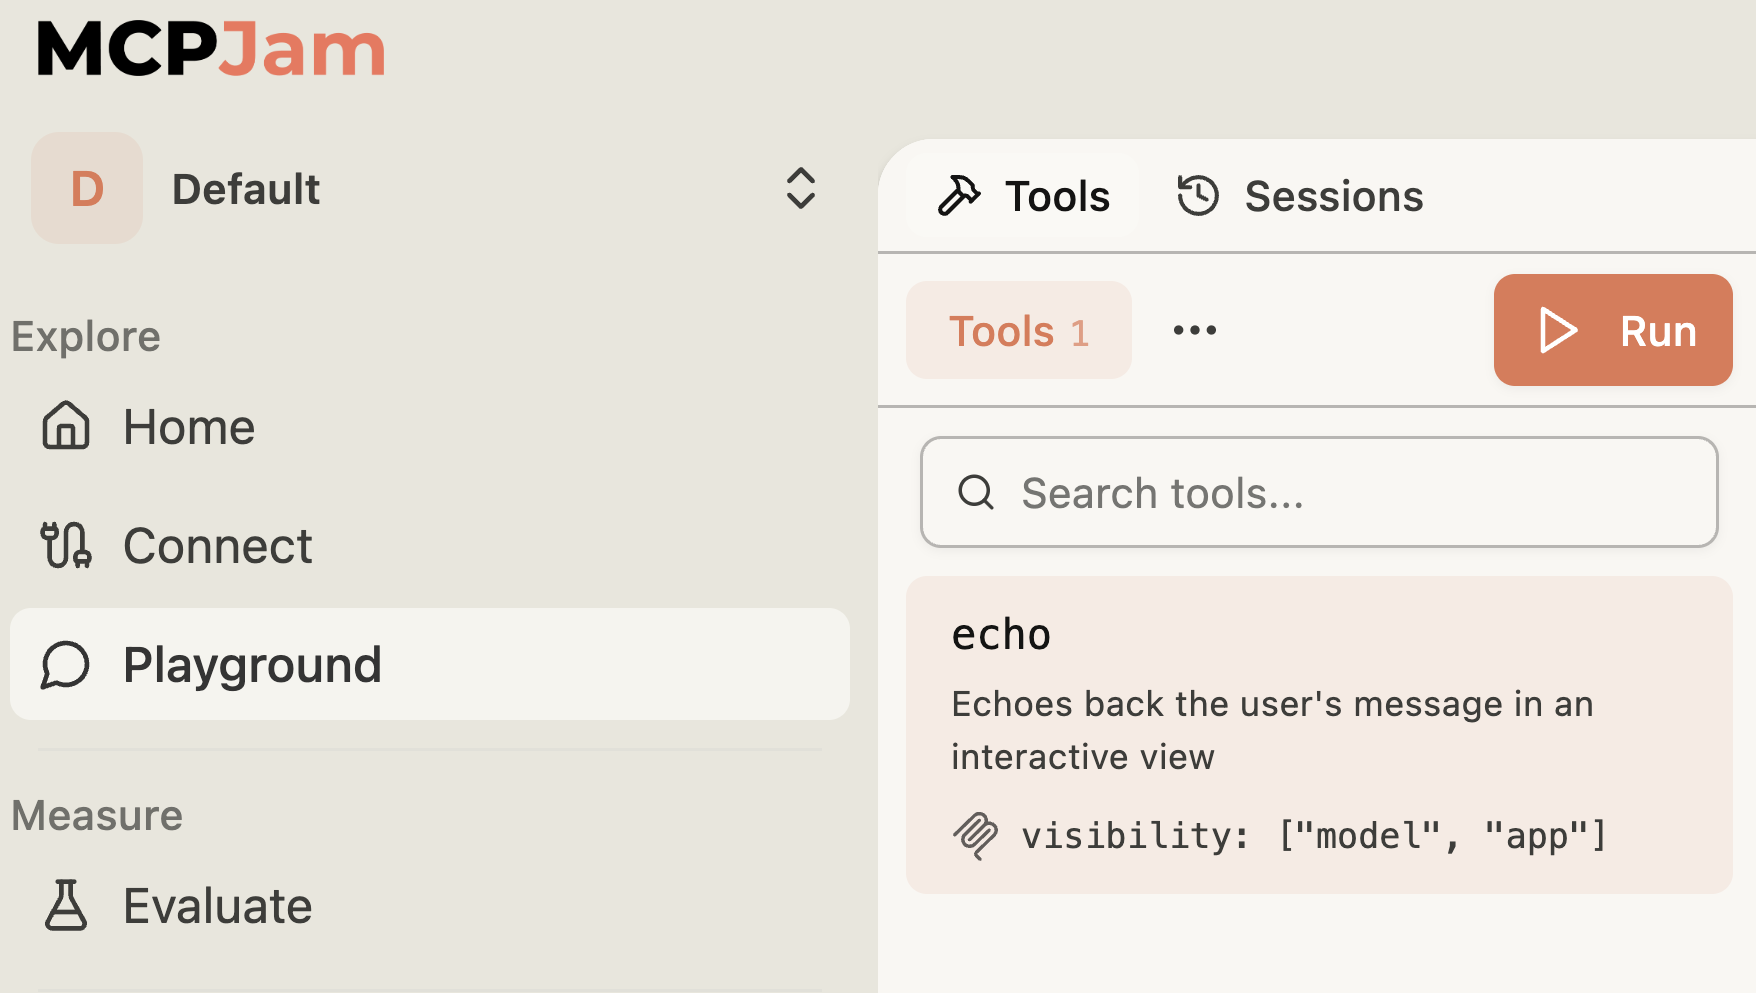Switch to the Tools tab
The height and width of the screenshot is (993, 1756).
[1023, 196]
